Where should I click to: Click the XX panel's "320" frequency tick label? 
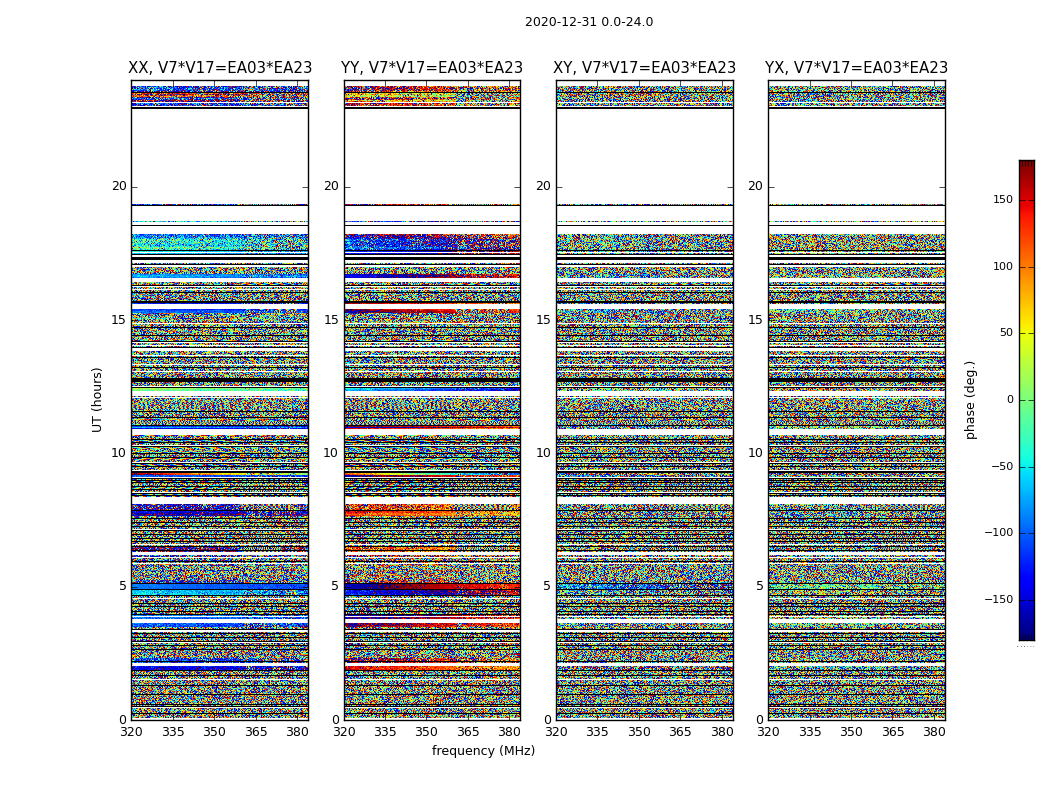132,732
